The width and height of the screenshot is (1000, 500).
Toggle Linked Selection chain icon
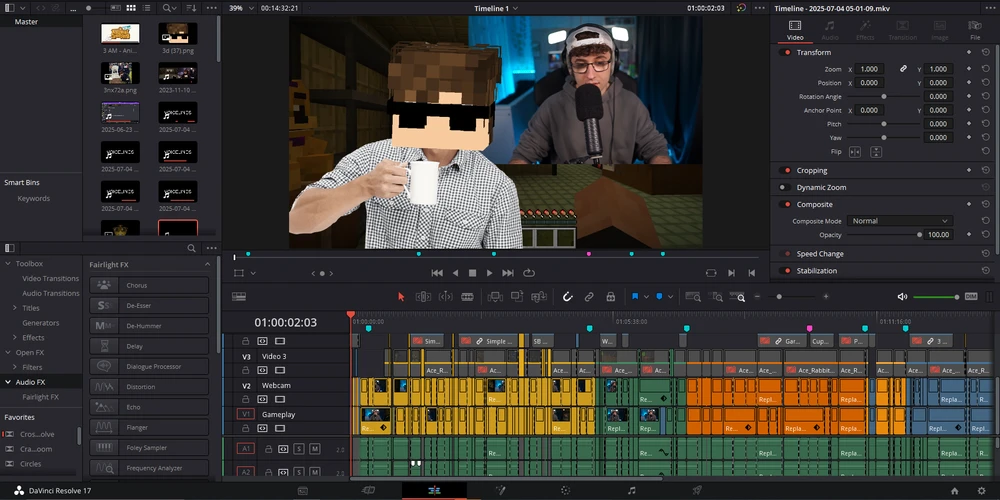coord(589,297)
